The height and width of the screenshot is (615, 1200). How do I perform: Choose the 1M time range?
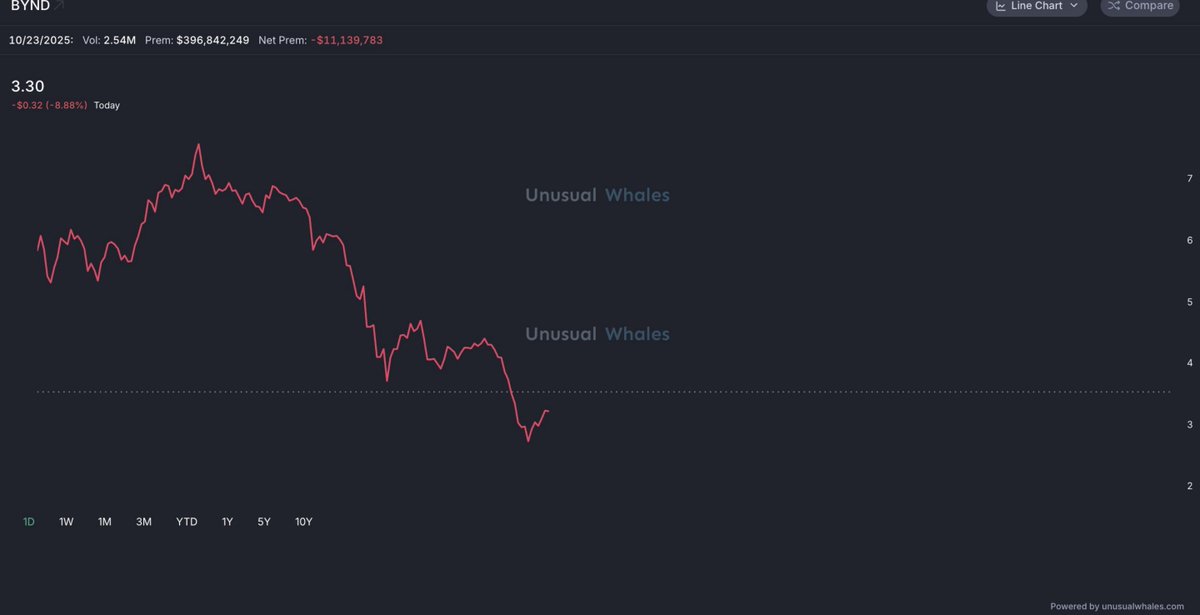(x=105, y=522)
